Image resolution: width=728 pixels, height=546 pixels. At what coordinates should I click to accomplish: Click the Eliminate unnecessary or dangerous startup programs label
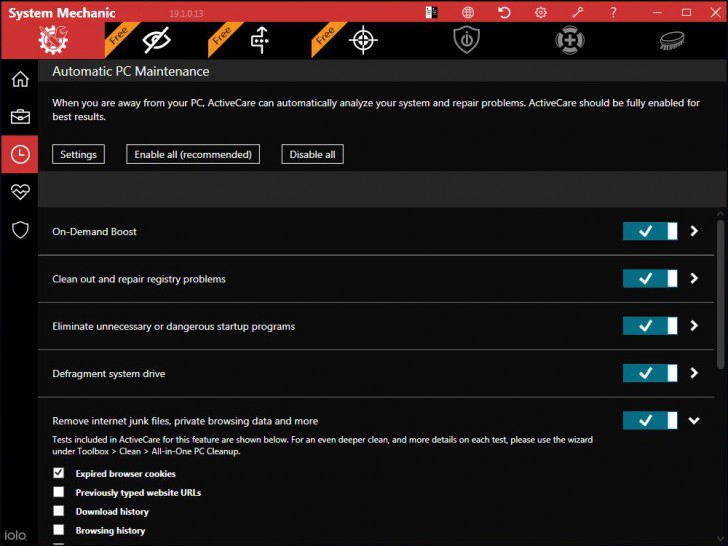tap(174, 326)
